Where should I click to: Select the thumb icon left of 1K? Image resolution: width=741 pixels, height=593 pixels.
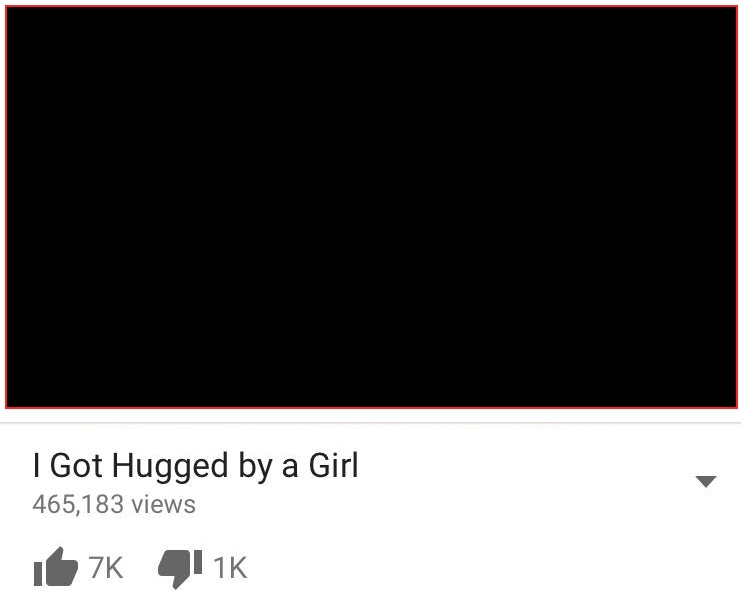click(x=180, y=569)
